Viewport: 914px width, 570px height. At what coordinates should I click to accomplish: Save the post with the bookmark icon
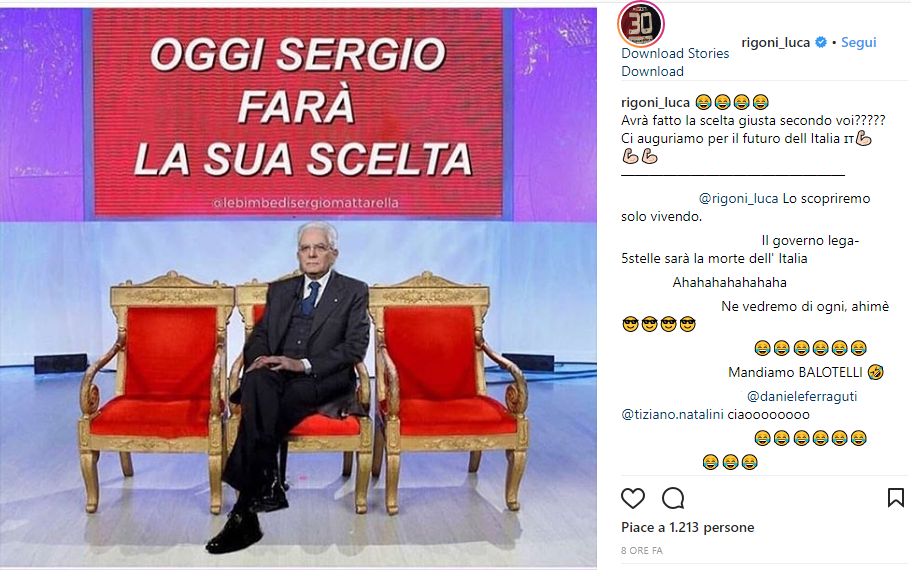tap(895, 498)
